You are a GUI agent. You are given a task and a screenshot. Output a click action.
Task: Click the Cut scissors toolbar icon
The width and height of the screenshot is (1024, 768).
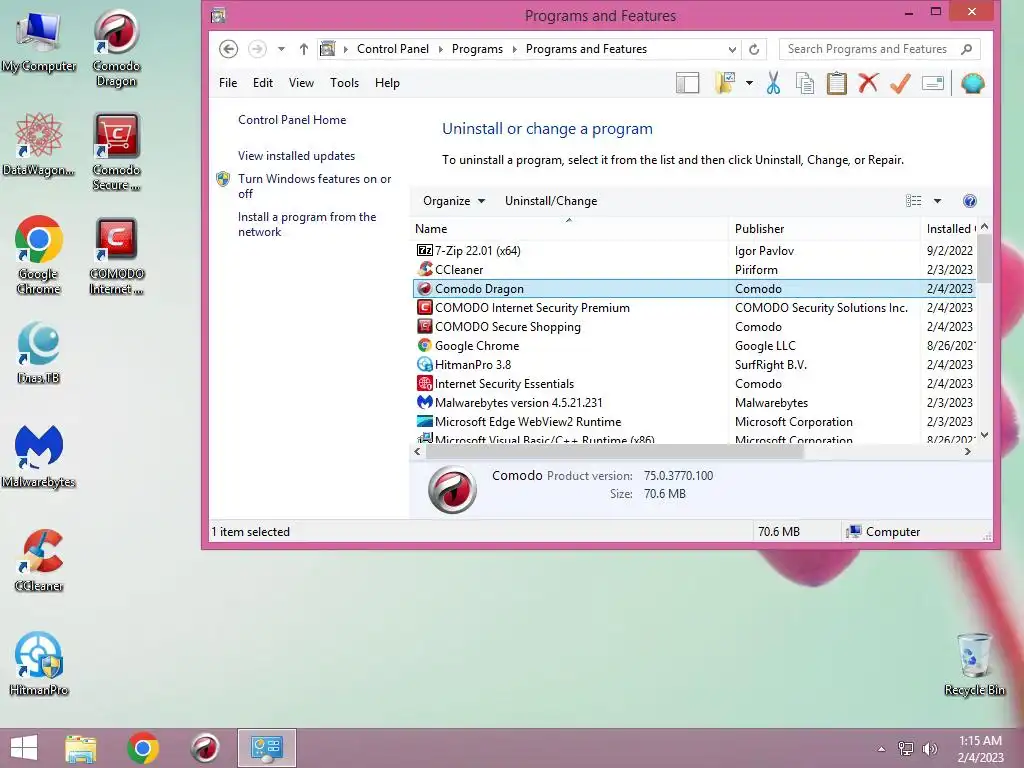[x=773, y=83]
